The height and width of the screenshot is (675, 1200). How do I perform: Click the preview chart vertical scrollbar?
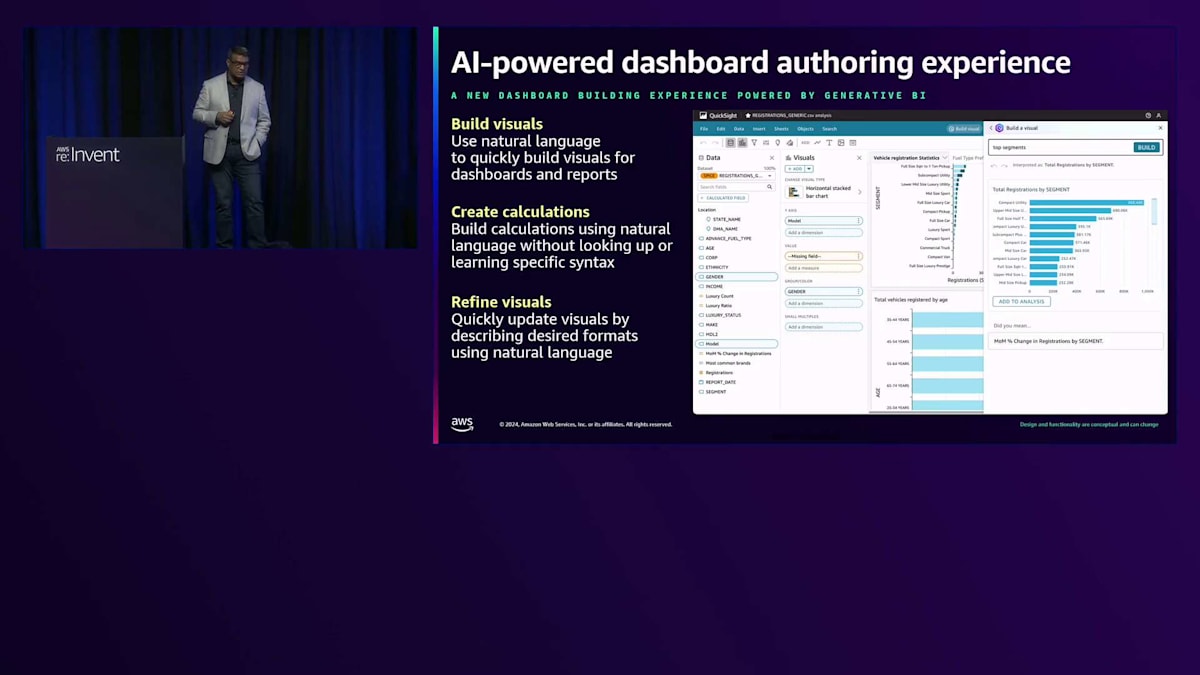(x=1154, y=212)
